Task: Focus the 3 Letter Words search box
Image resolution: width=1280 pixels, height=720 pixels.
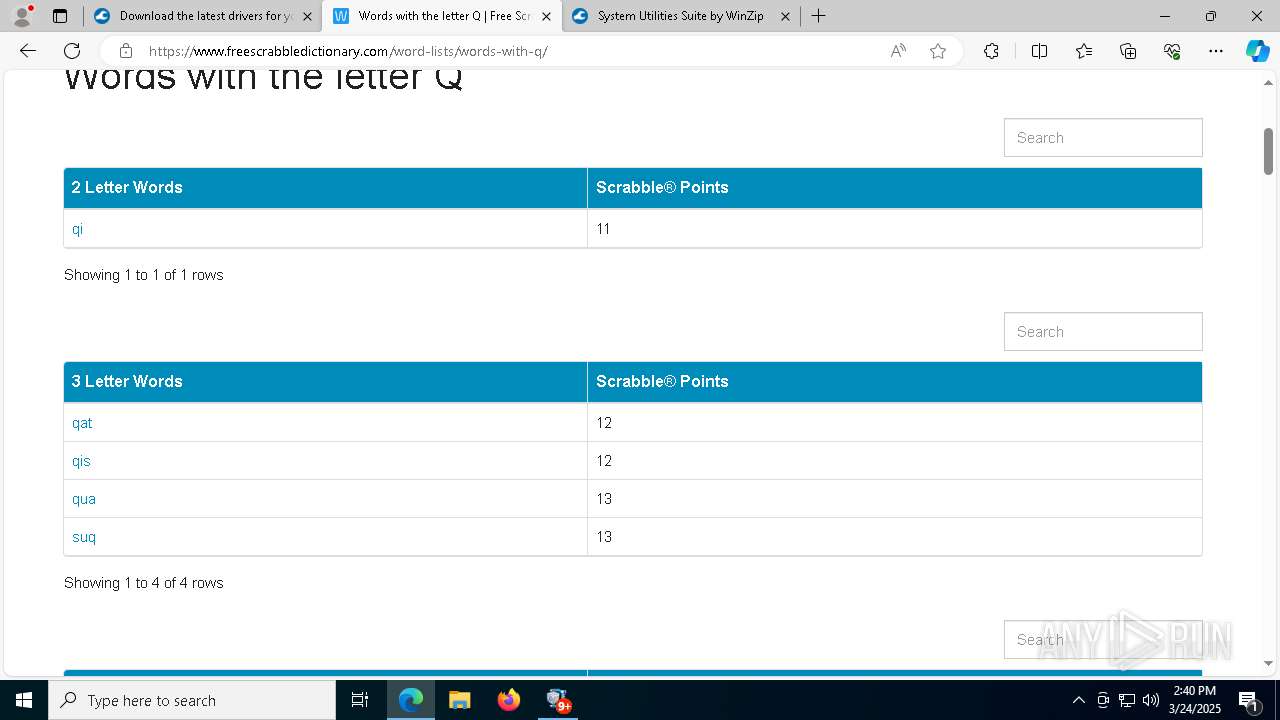Action: pyautogui.click(x=1103, y=332)
